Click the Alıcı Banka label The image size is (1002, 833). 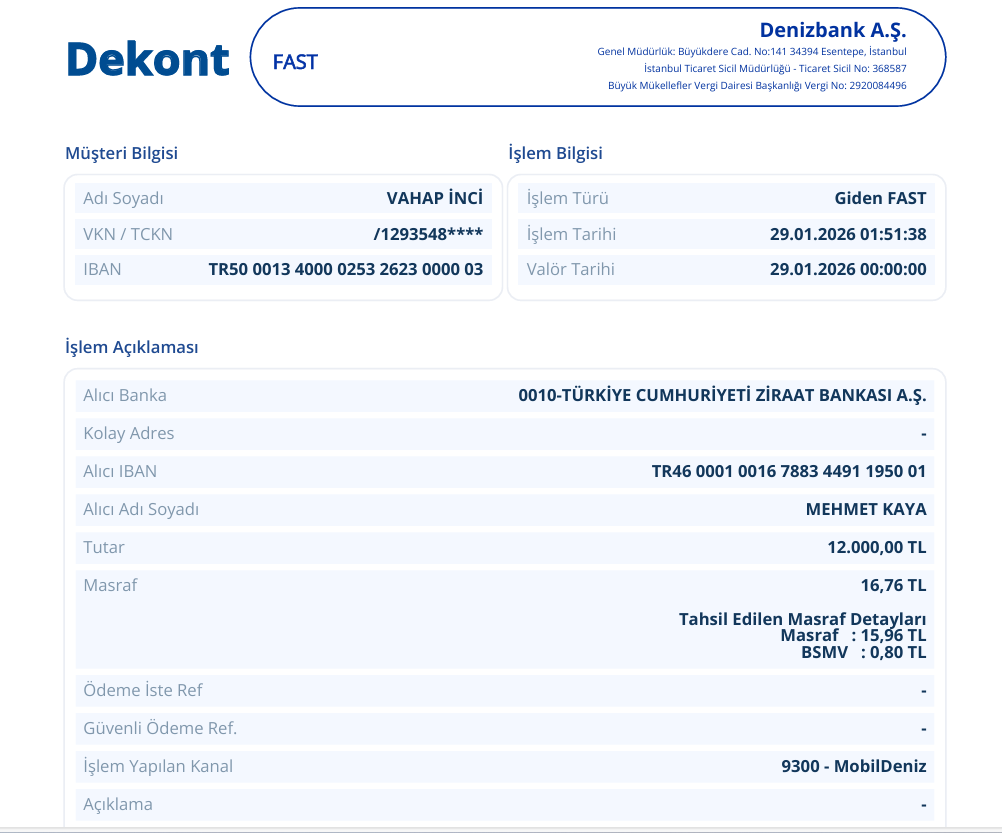pyautogui.click(x=125, y=395)
